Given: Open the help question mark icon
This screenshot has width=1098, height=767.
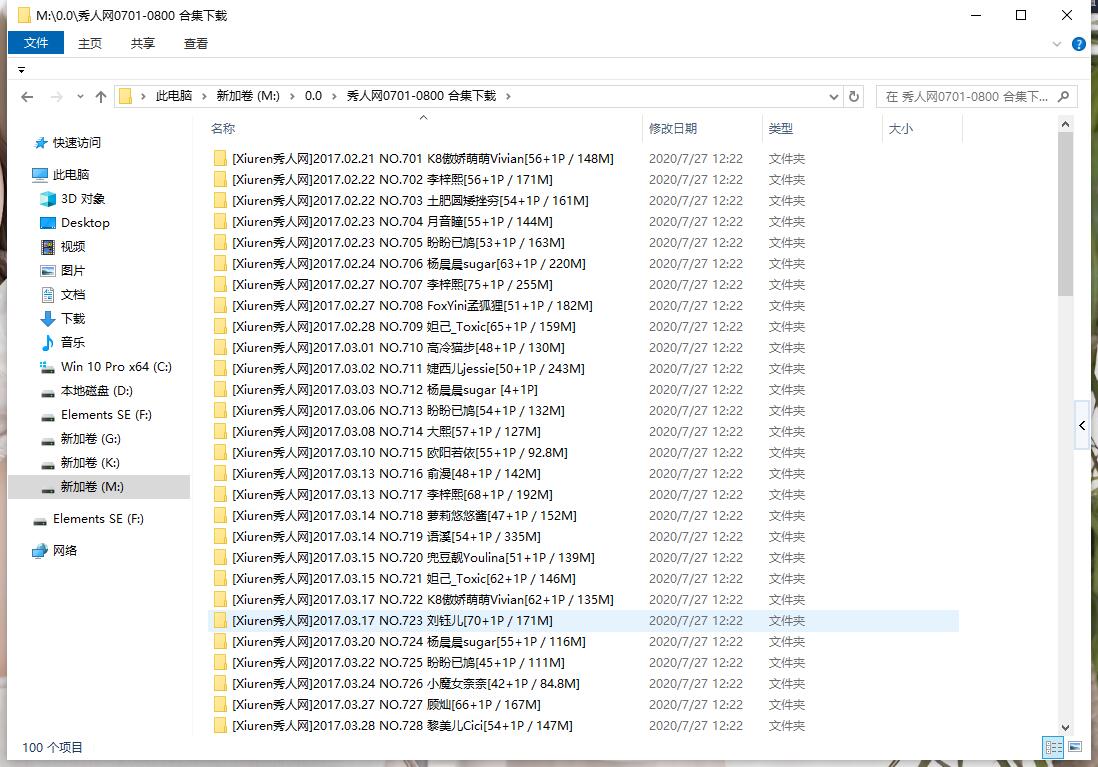Looking at the screenshot, I should click(1078, 44).
